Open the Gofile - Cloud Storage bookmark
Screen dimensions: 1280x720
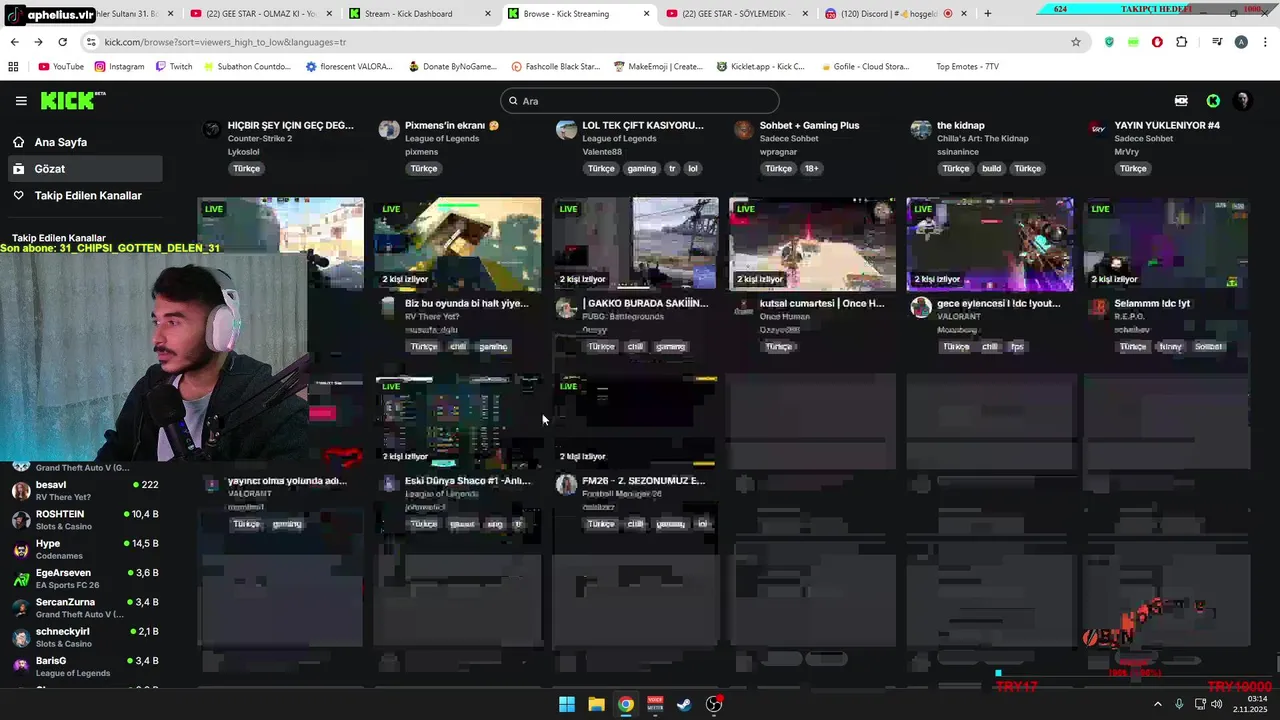[865, 67]
